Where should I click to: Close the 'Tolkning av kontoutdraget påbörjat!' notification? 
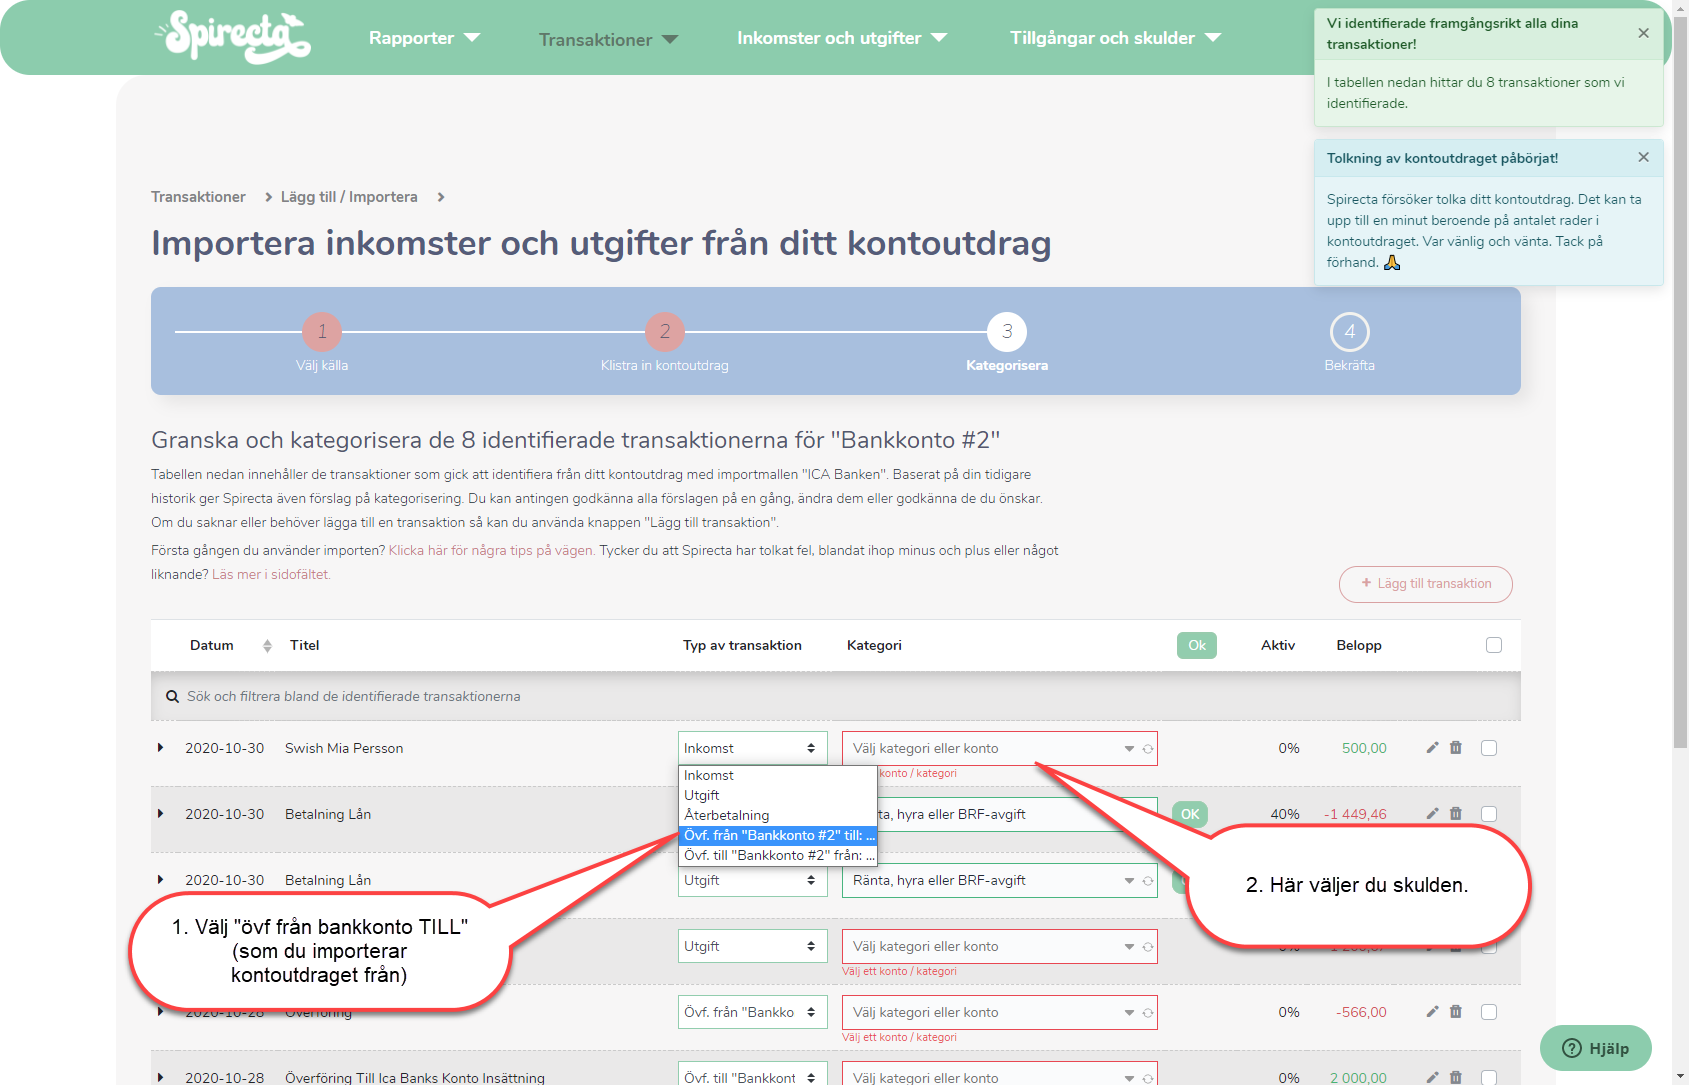[x=1643, y=157]
